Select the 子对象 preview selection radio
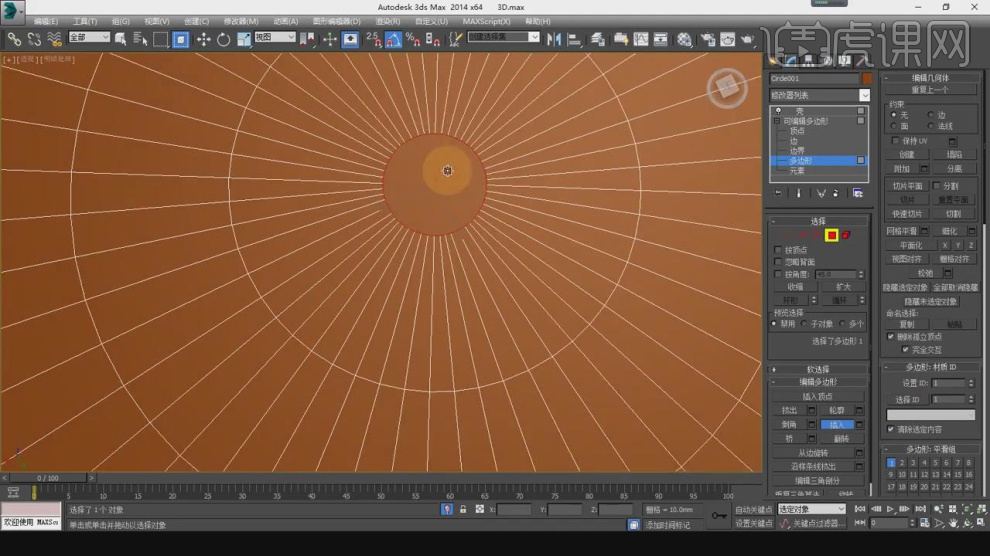This screenshot has height=556, width=990. tap(804, 324)
